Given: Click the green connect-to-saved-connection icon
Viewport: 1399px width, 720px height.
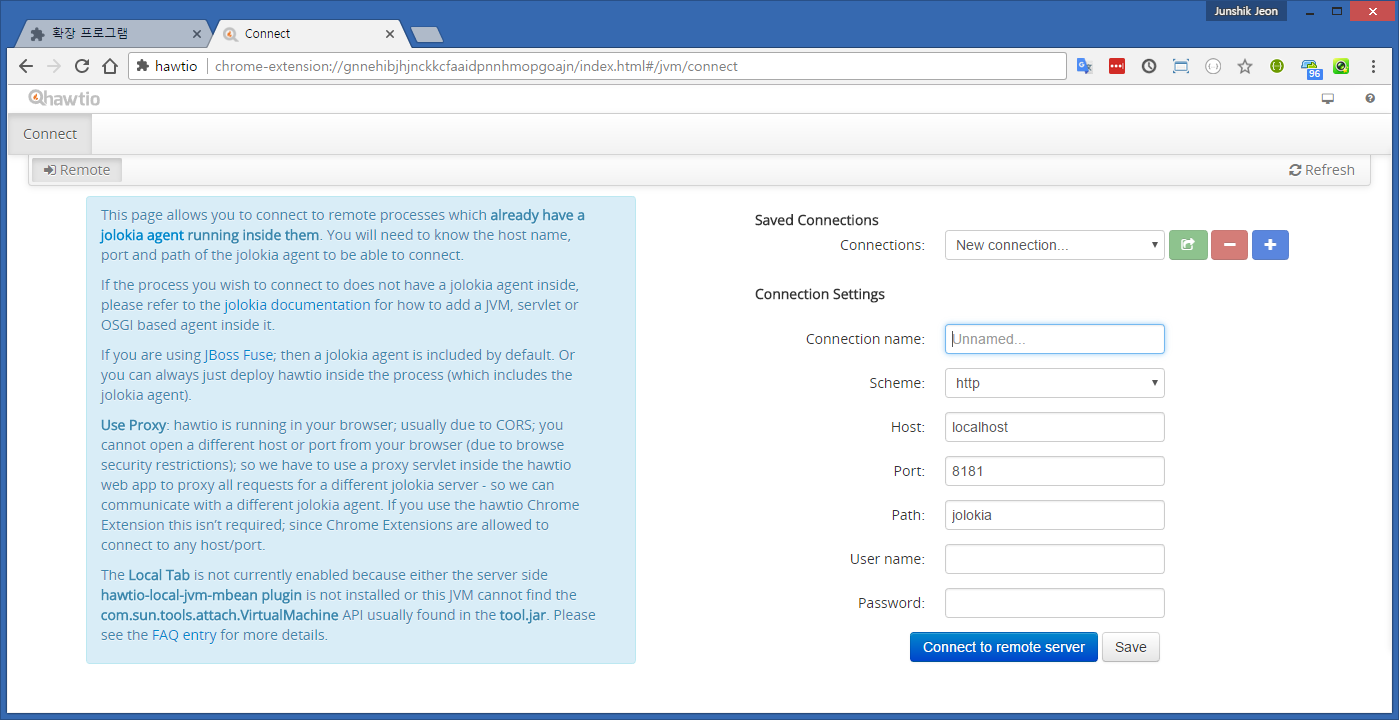Looking at the screenshot, I should pos(1187,245).
